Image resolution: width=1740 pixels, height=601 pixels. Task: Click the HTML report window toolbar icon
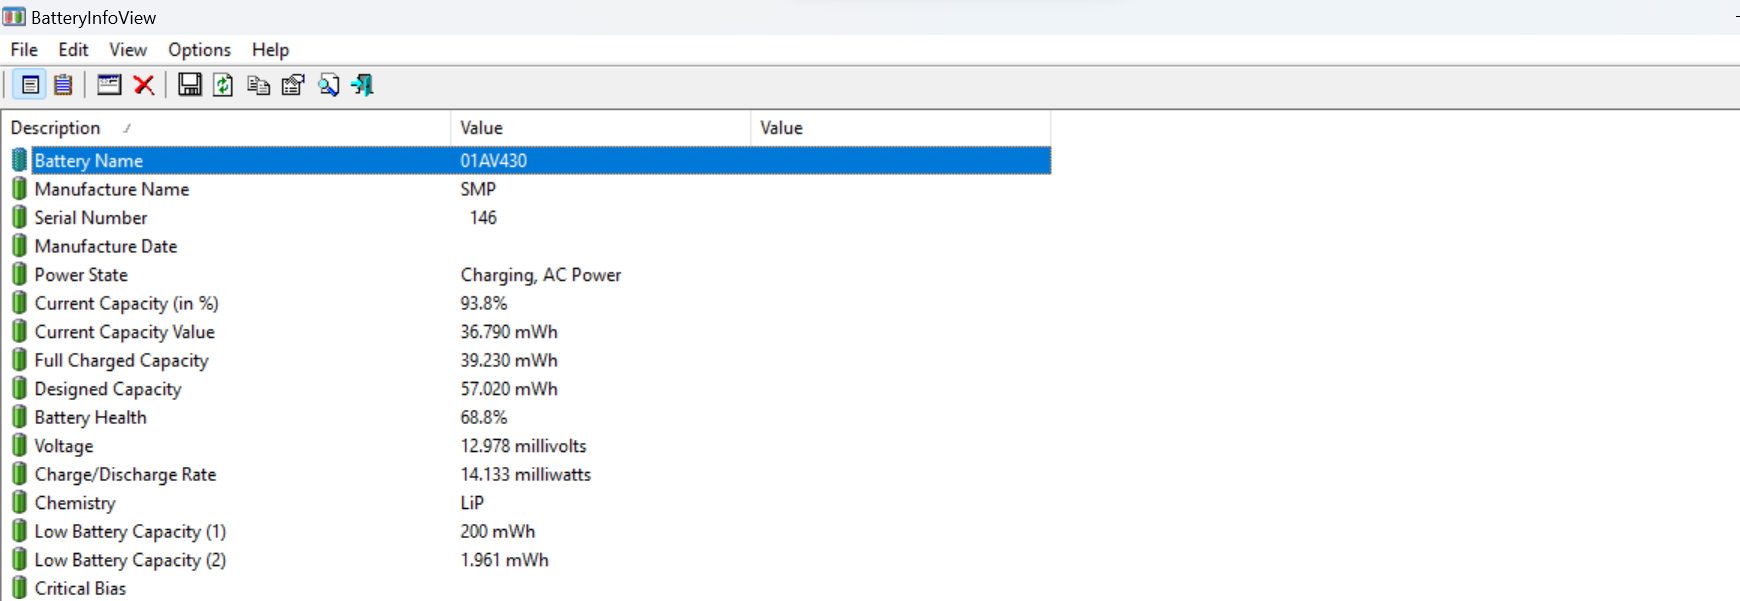[x=109, y=85]
